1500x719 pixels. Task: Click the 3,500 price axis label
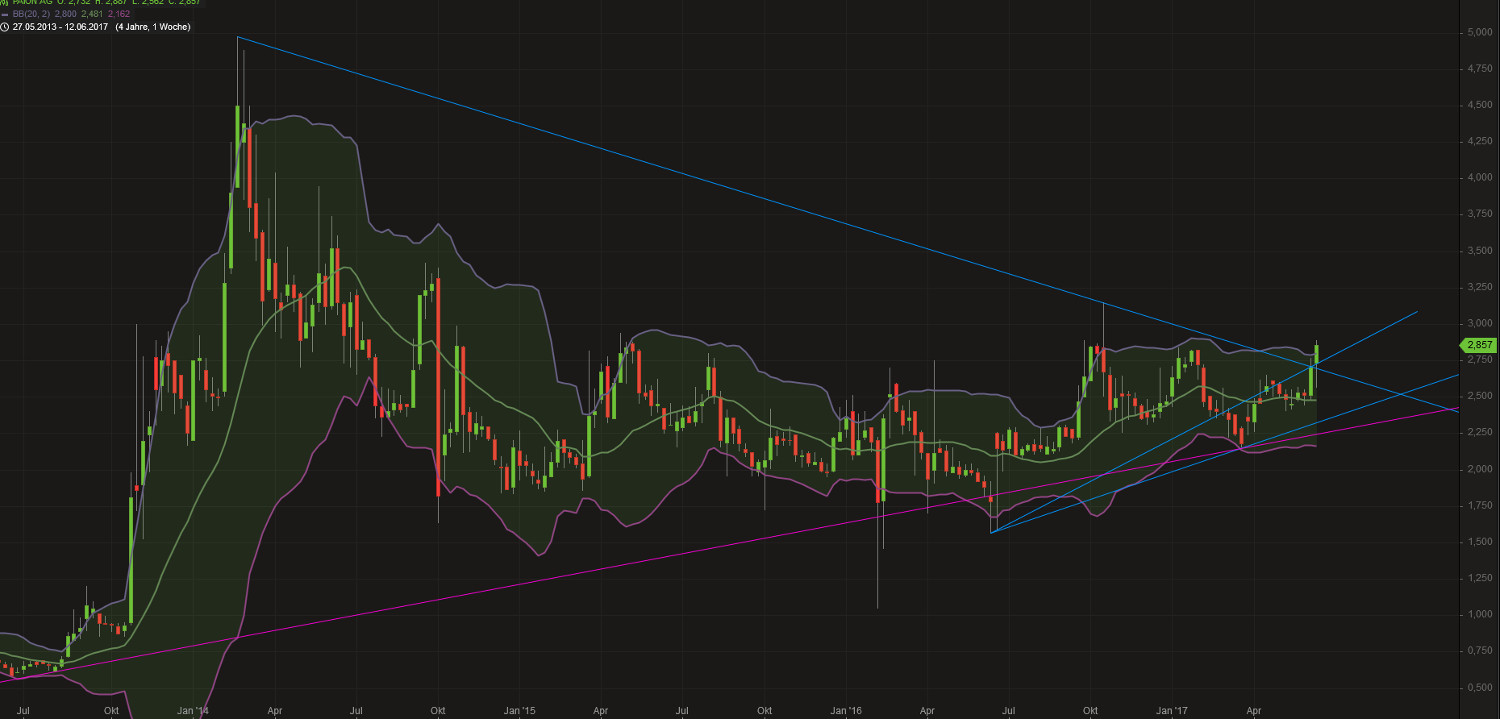(1481, 251)
